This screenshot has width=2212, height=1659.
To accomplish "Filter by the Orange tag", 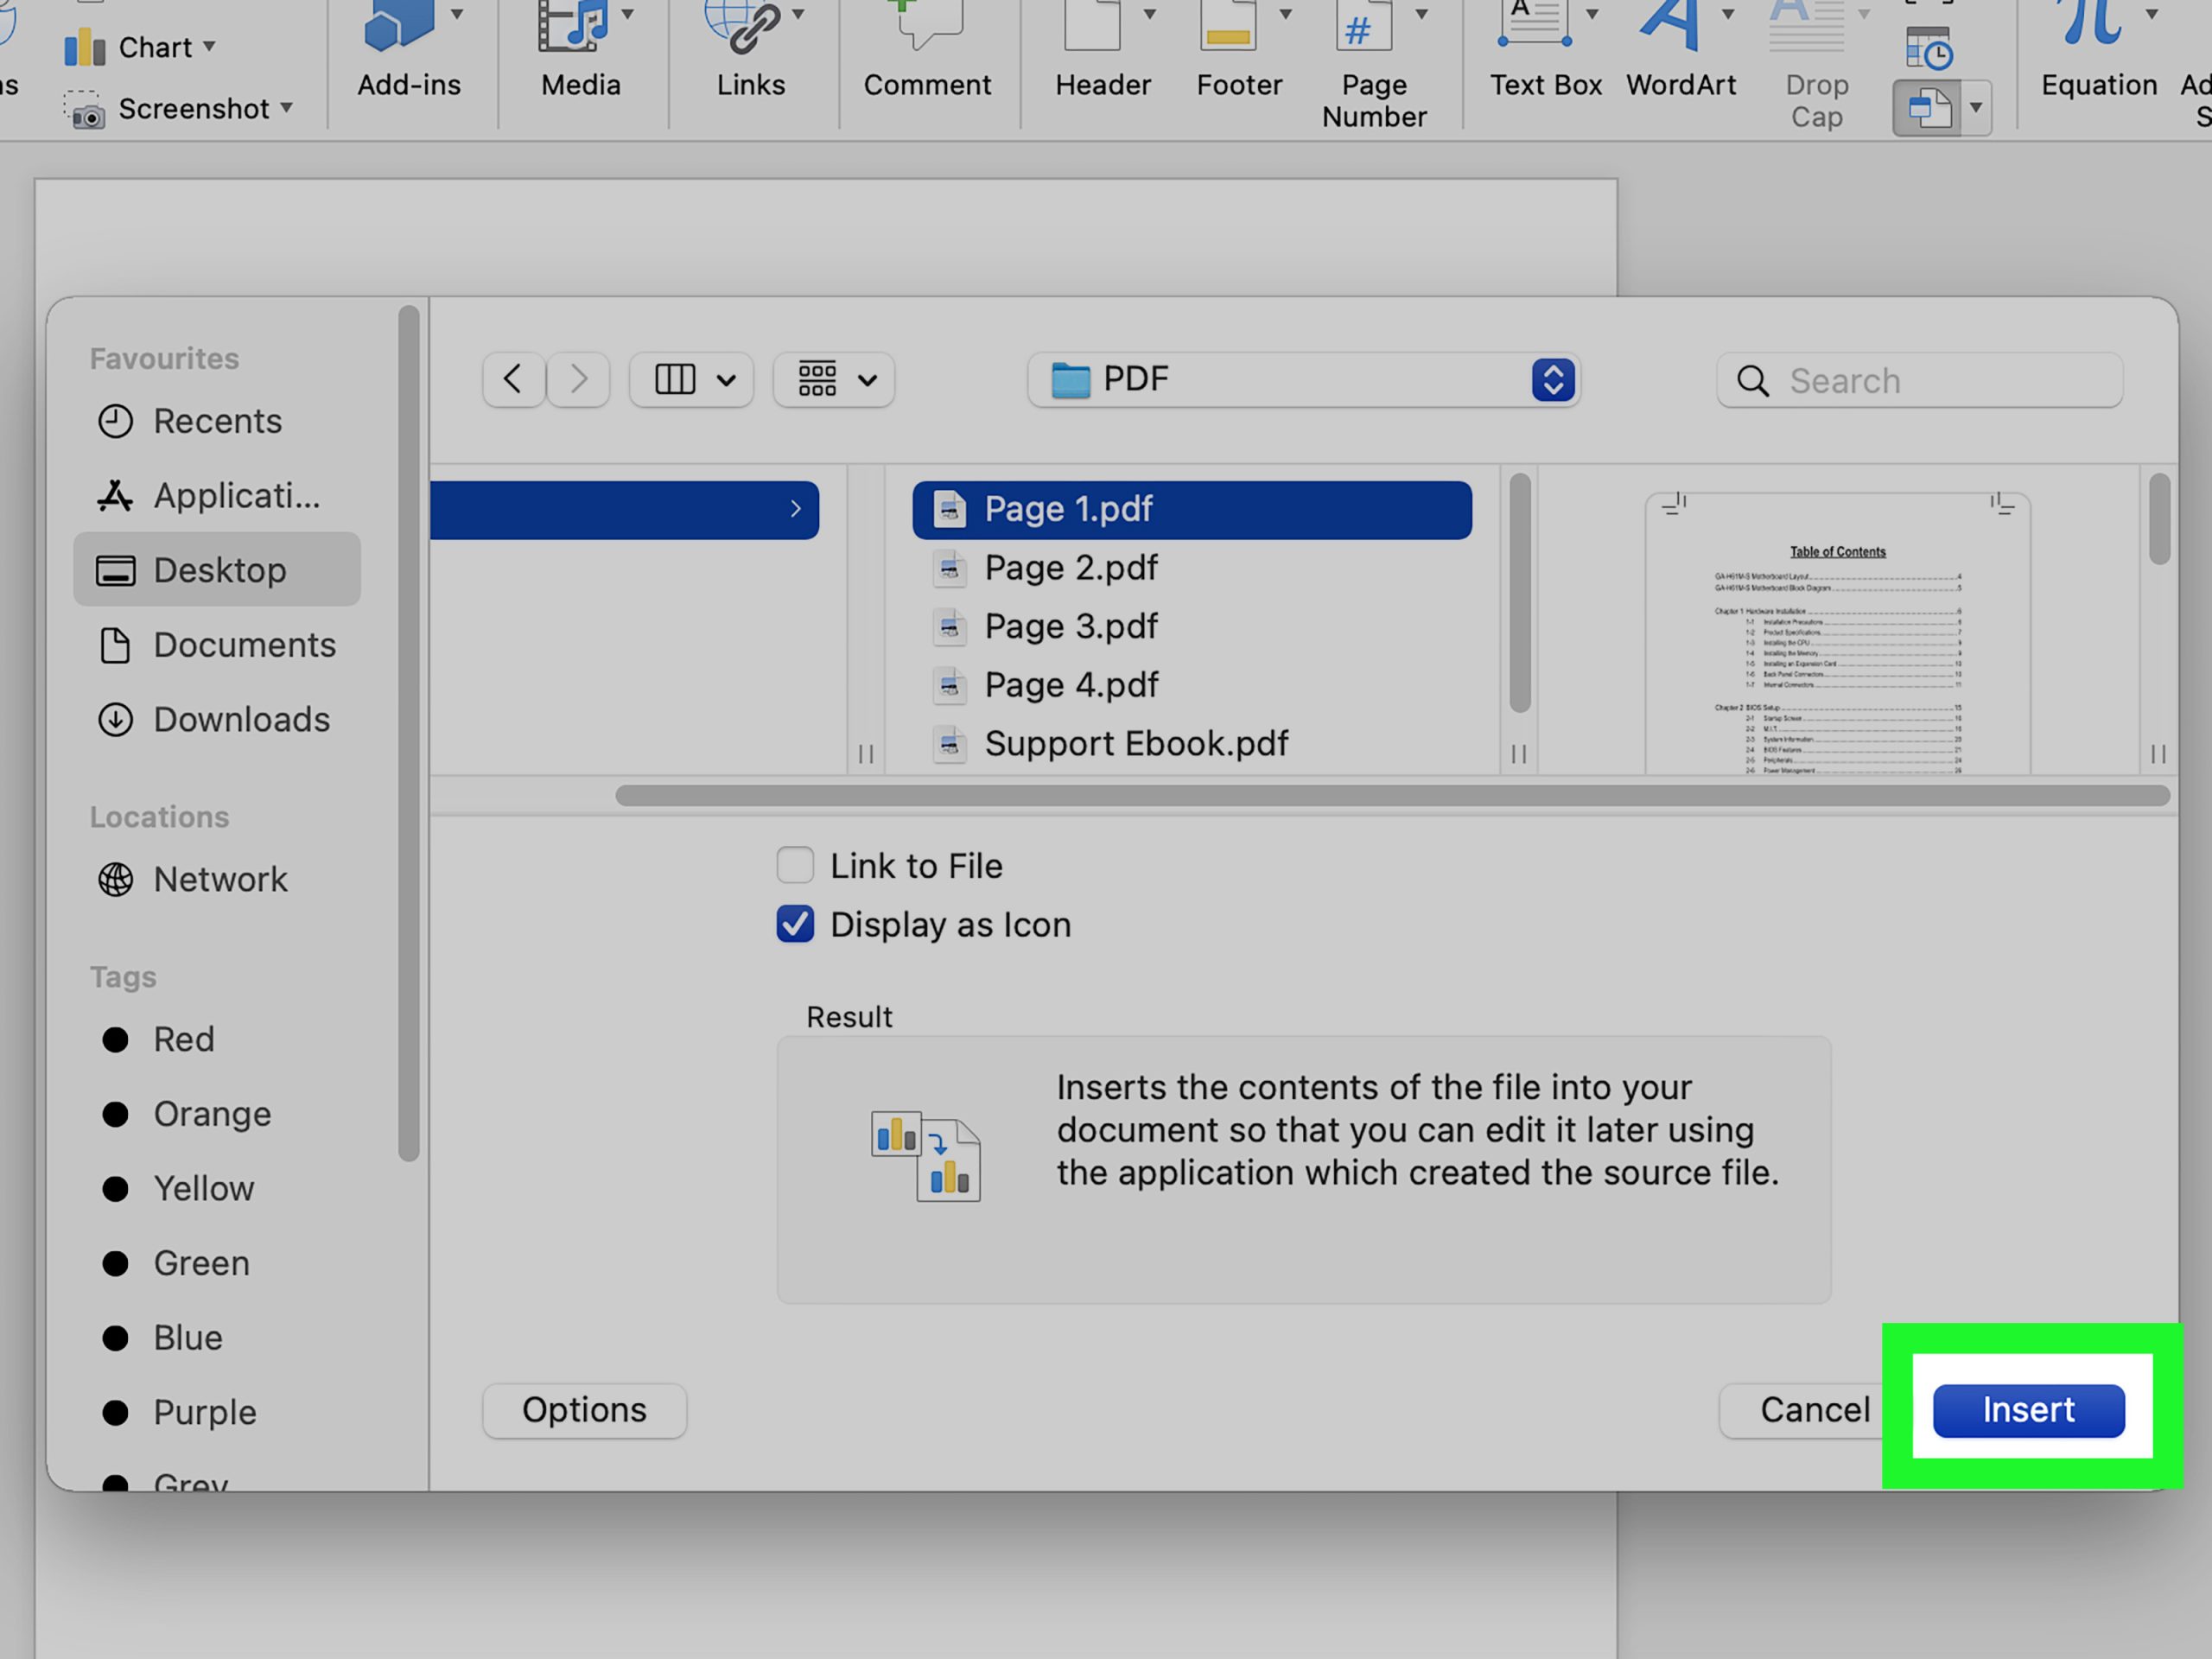I will click(217, 1114).
